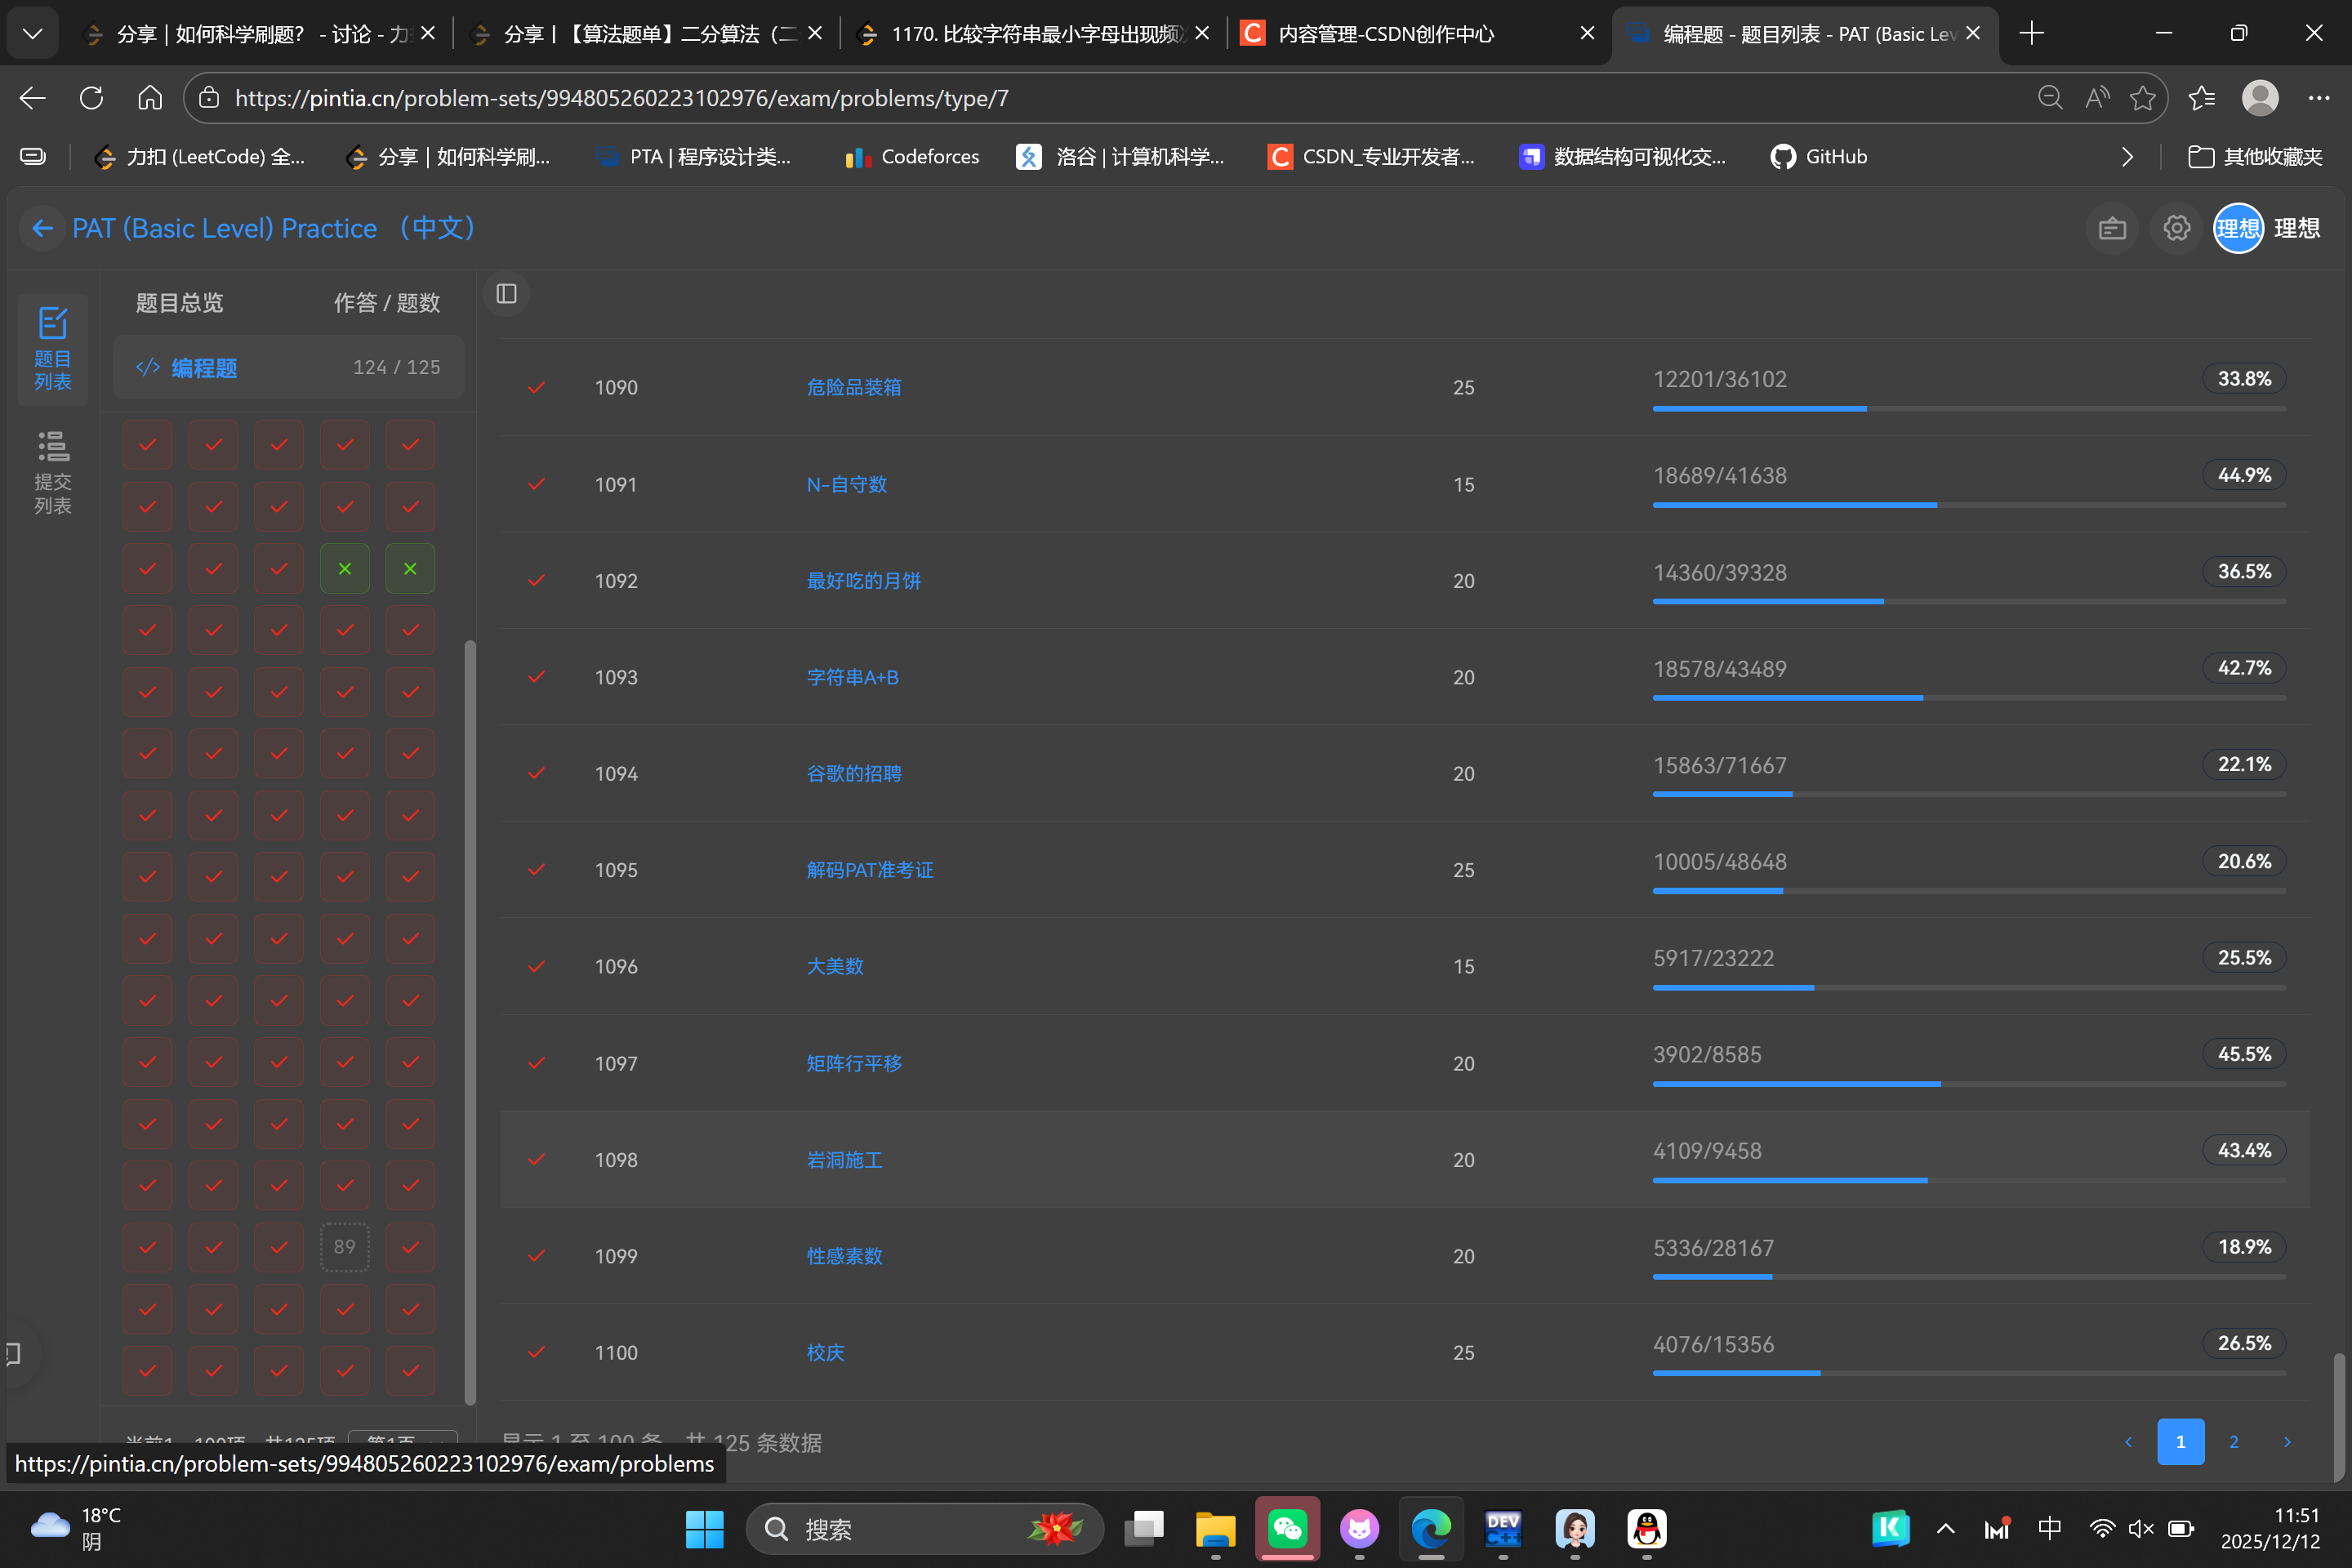
Task: Select the unattempted problem 89 box
Action: pos(344,1247)
